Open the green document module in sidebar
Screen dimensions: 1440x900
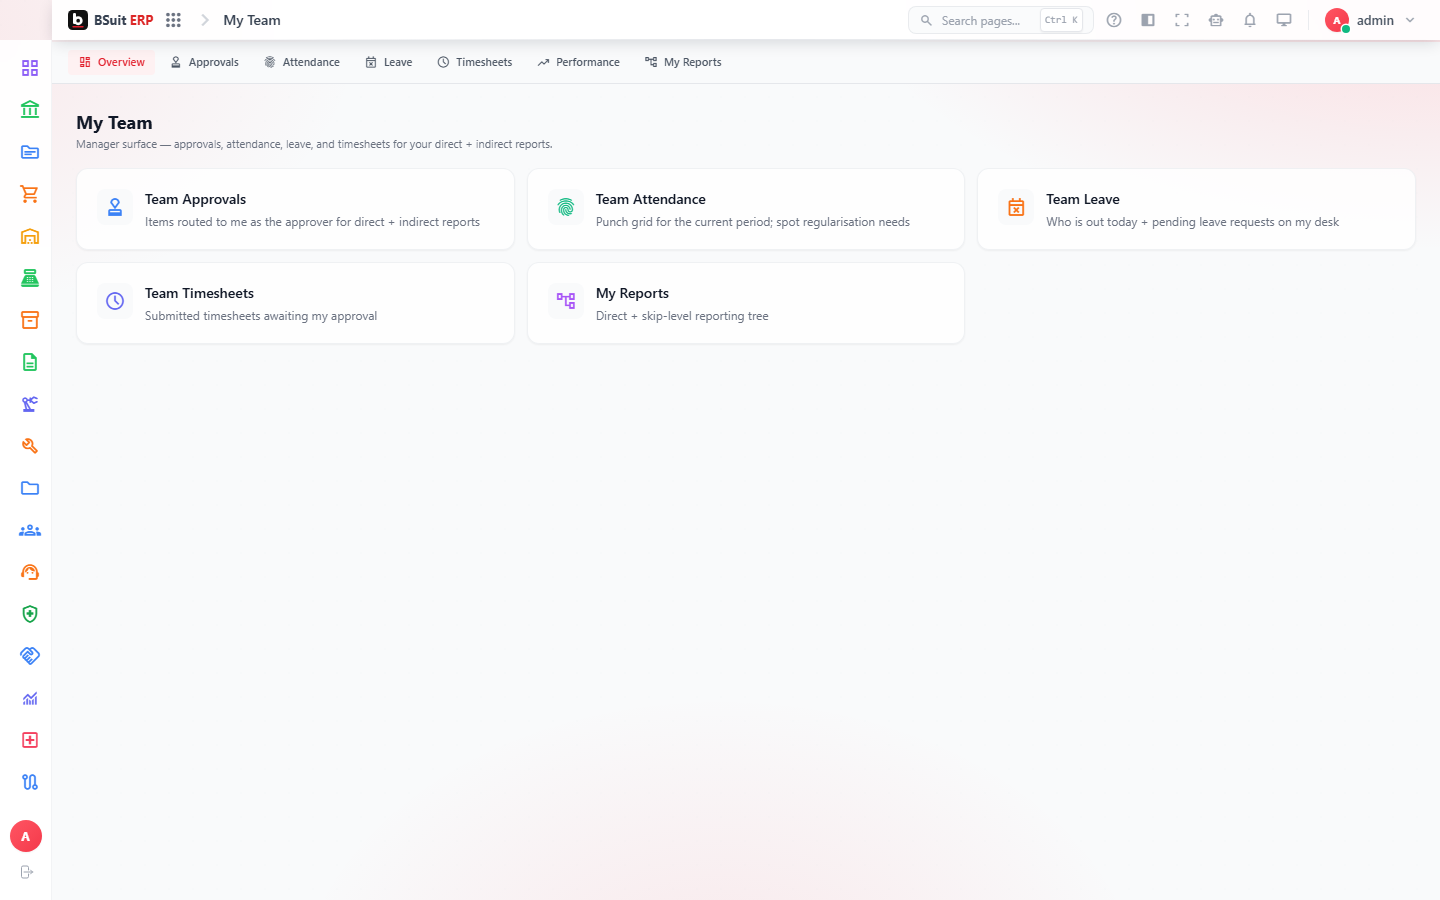point(30,362)
